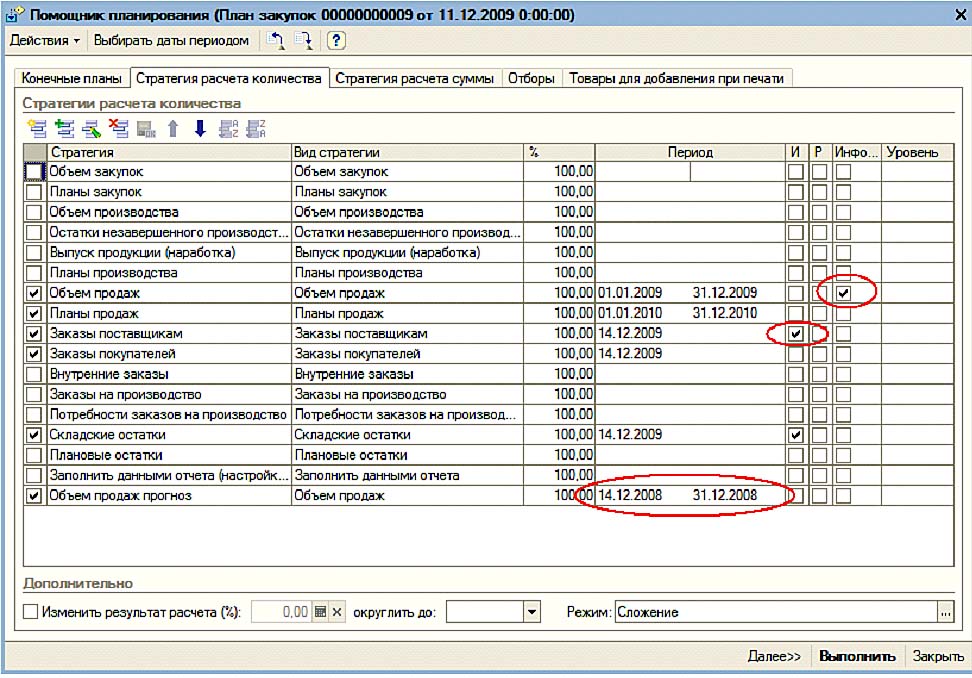This screenshot has width=972, height=678.
Task: Sort strategies descending Z-A
Action: 256,128
